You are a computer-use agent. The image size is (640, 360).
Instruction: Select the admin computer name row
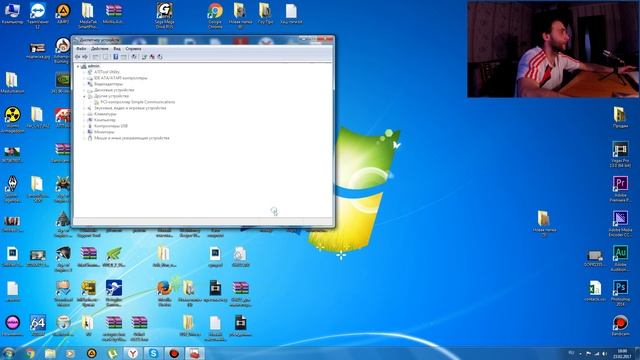pyautogui.click(x=90, y=66)
